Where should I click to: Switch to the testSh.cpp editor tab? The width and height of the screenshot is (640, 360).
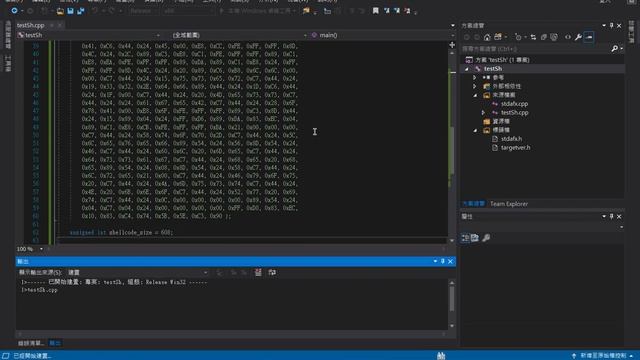point(31,25)
